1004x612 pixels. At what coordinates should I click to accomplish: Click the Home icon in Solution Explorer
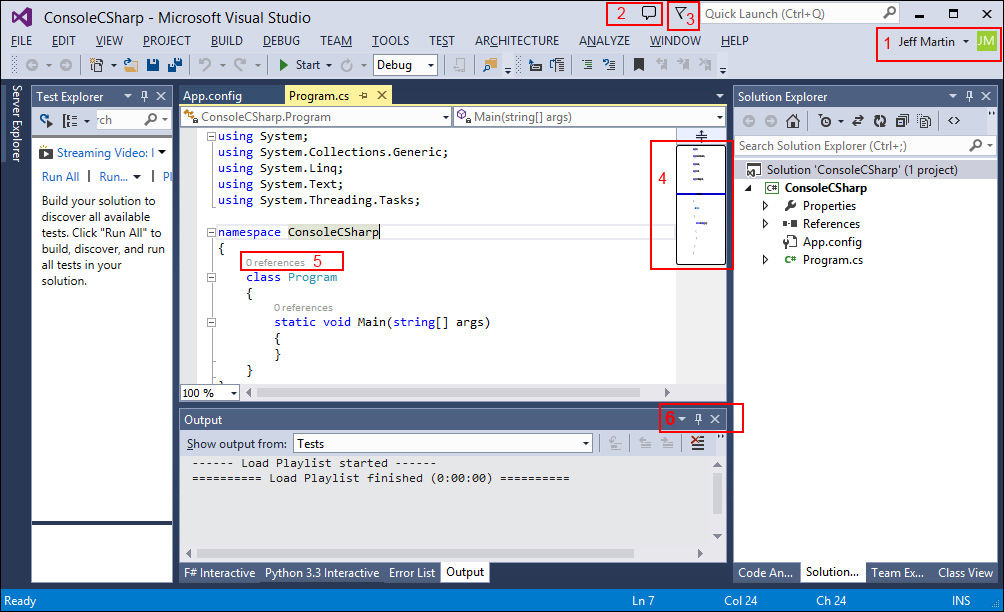click(793, 121)
